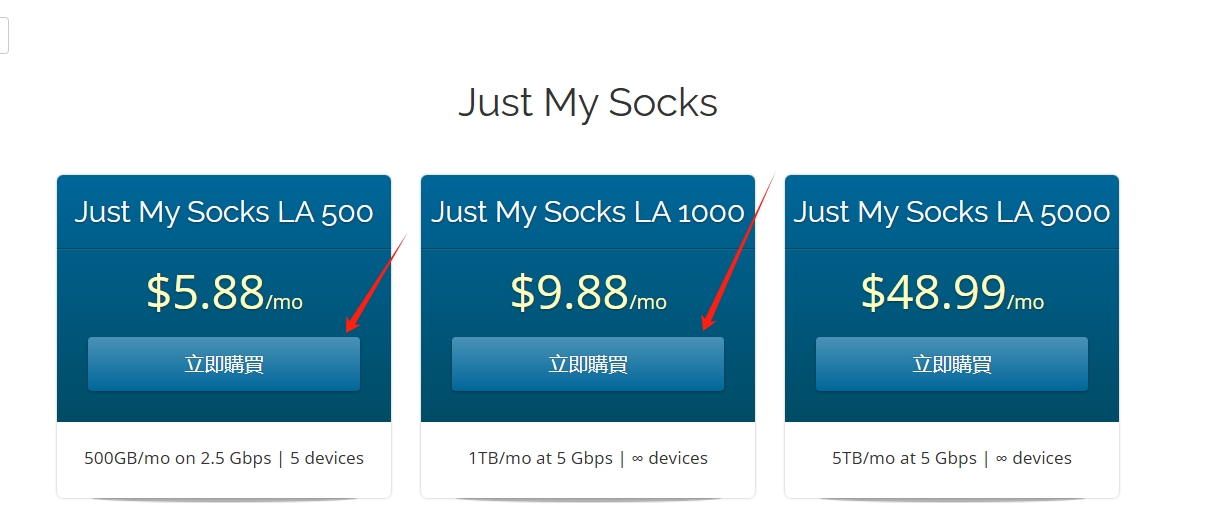Click the Just My Socks LA 1000 heading
The height and width of the screenshot is (523, 1206).
(x=588, y=212)
